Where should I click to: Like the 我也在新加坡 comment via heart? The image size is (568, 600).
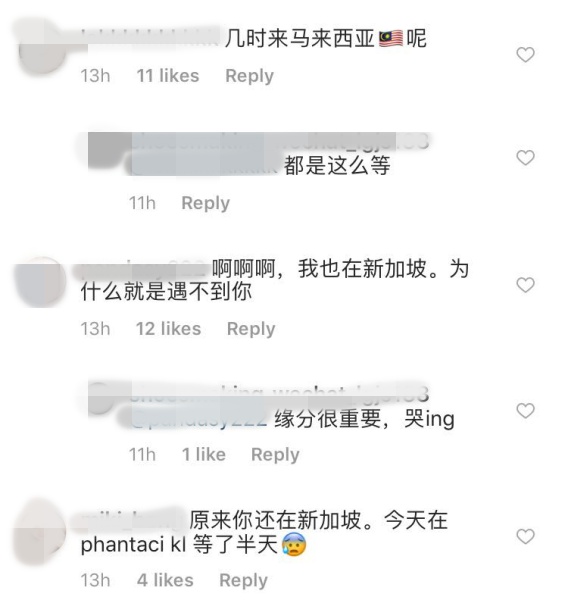tap(525, 285)
